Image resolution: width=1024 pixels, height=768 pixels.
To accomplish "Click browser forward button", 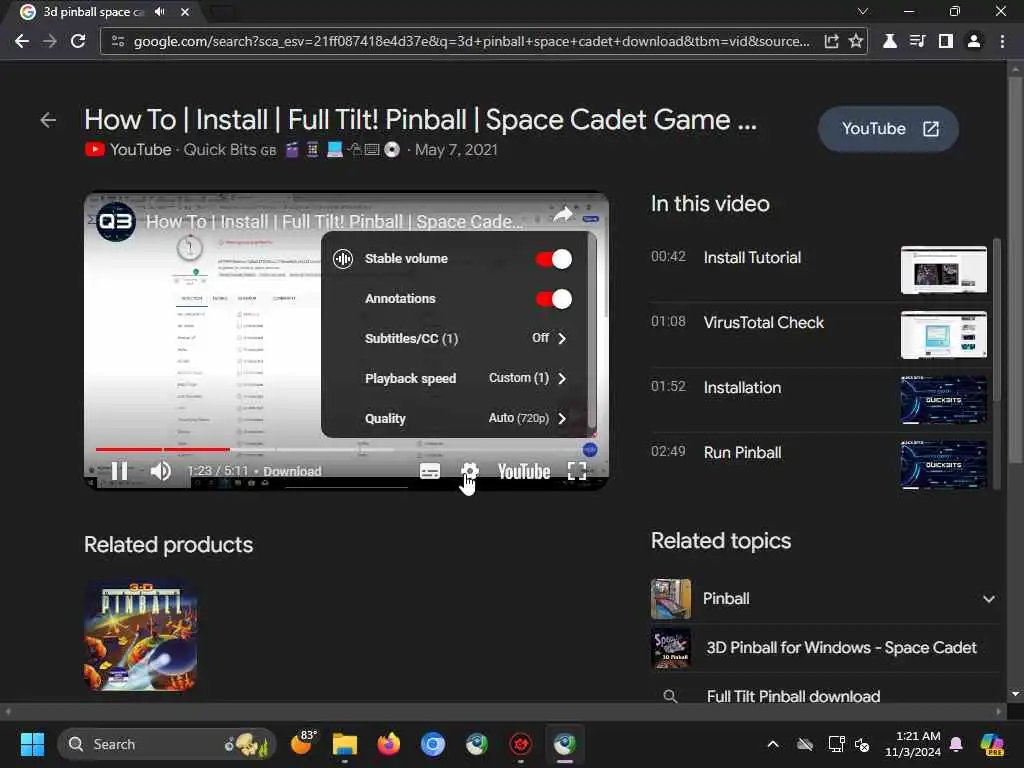I will (x=50, y=41).
